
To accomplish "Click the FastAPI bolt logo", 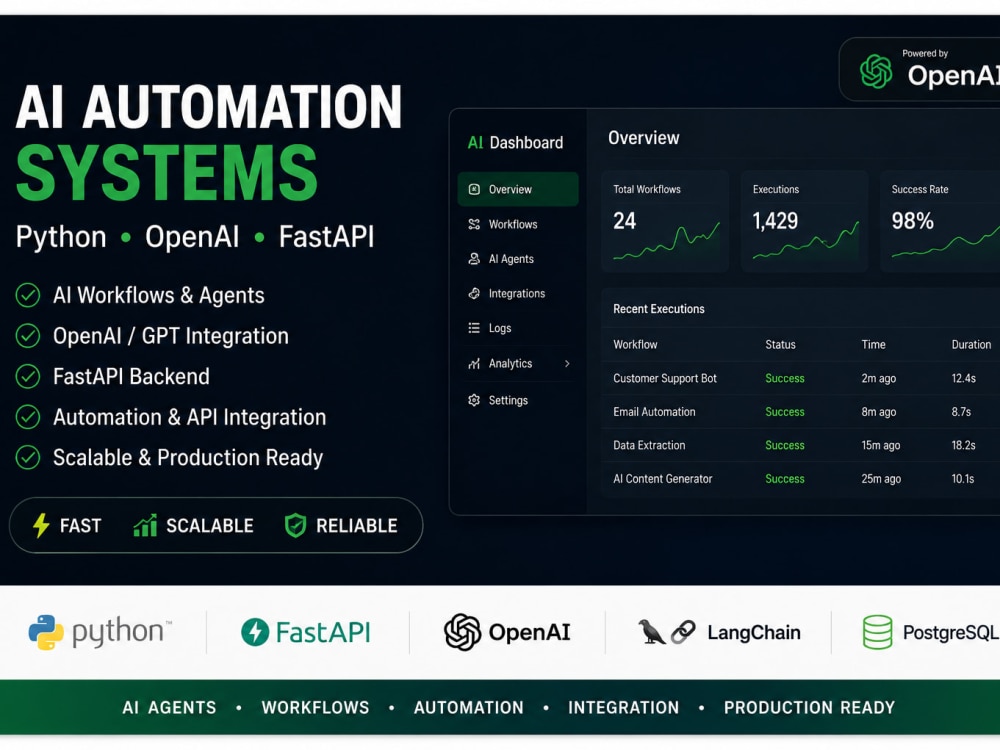I will [x=255, y=632].
